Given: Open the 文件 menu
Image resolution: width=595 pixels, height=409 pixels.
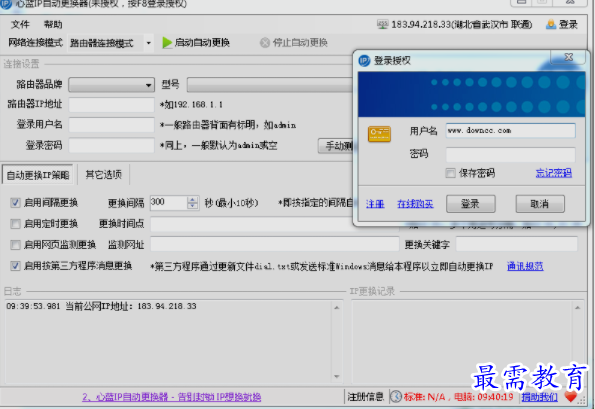Looking at the screenshot, I should coord(20,25).
